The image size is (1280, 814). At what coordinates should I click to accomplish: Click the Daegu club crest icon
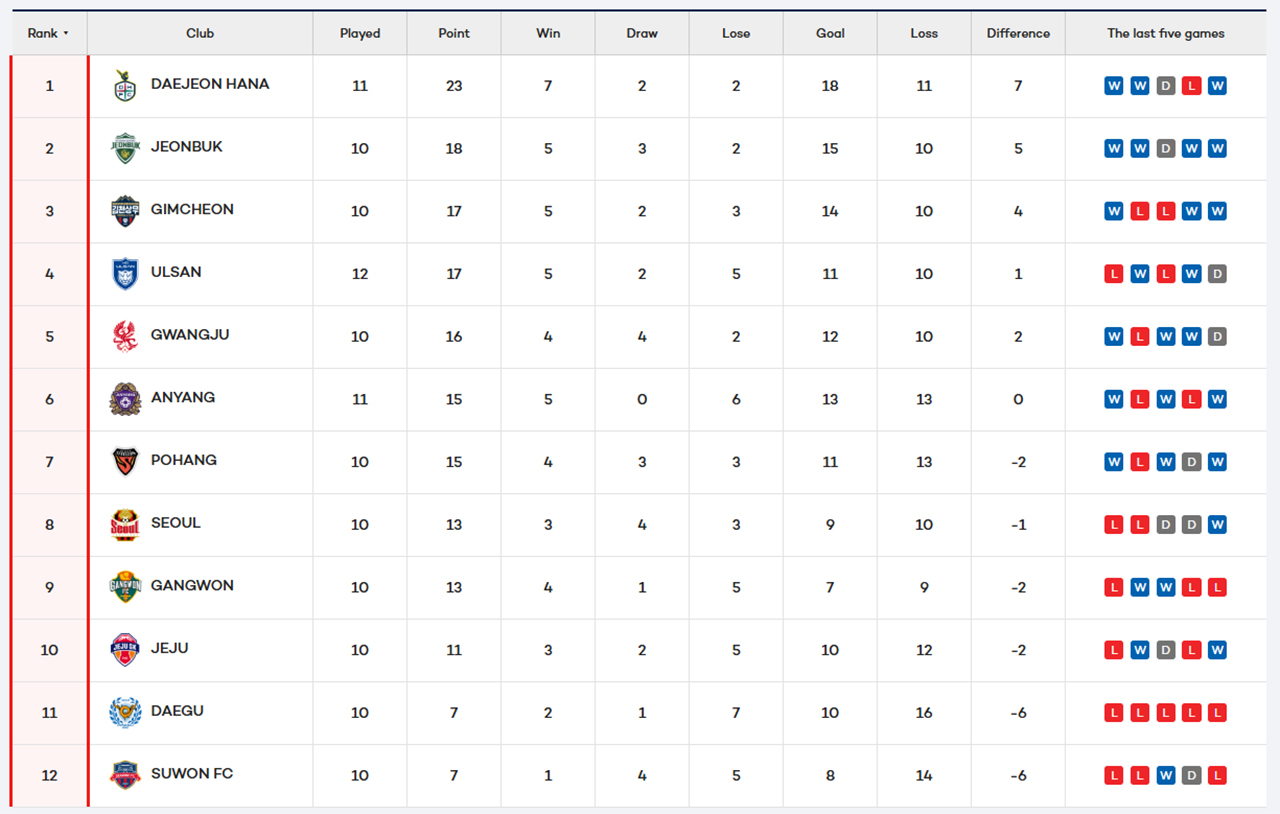(x=125, y=712)
